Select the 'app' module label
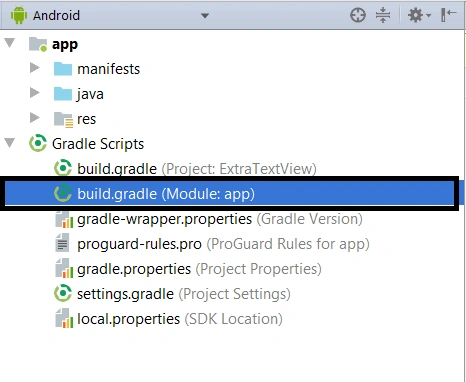 65,45
